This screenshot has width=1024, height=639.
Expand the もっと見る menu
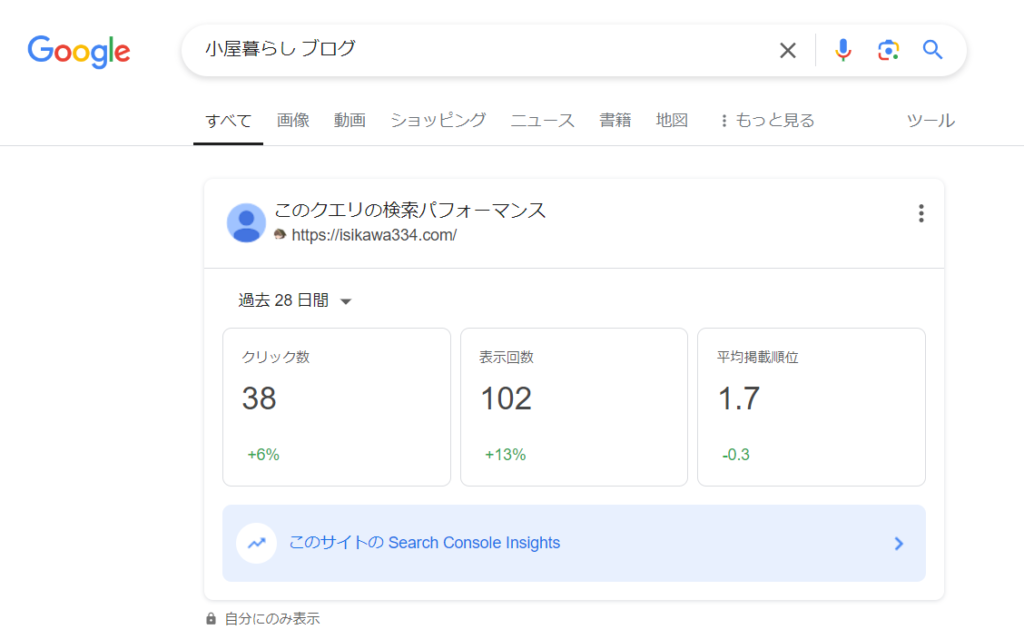[767, 120]
